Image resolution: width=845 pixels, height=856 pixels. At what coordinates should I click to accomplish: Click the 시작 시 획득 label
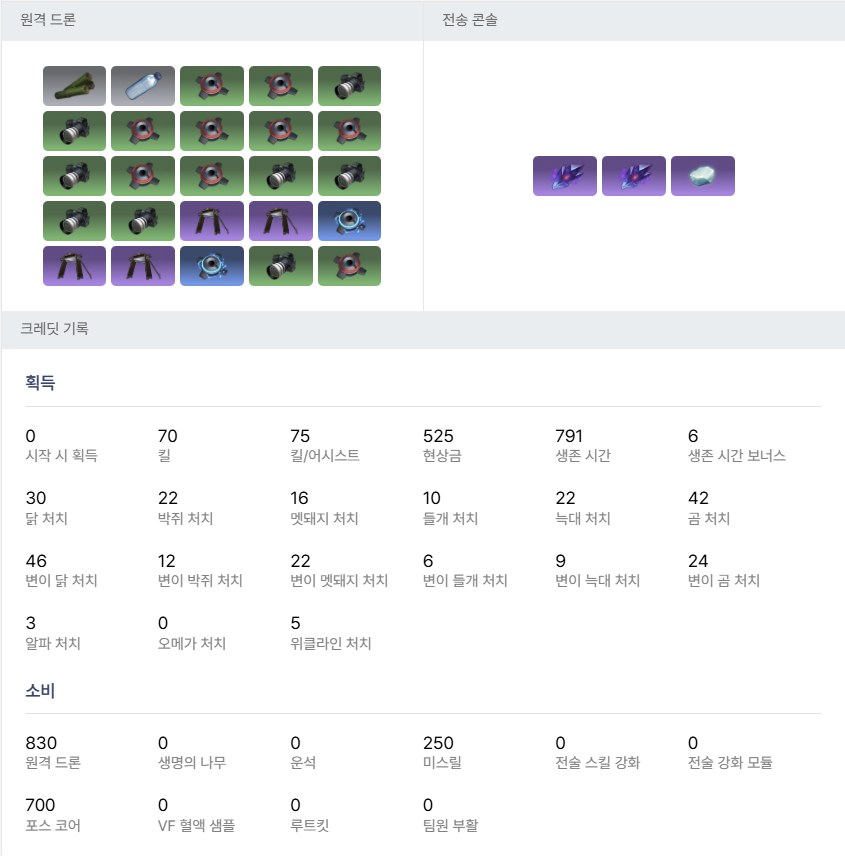point(61,456)
